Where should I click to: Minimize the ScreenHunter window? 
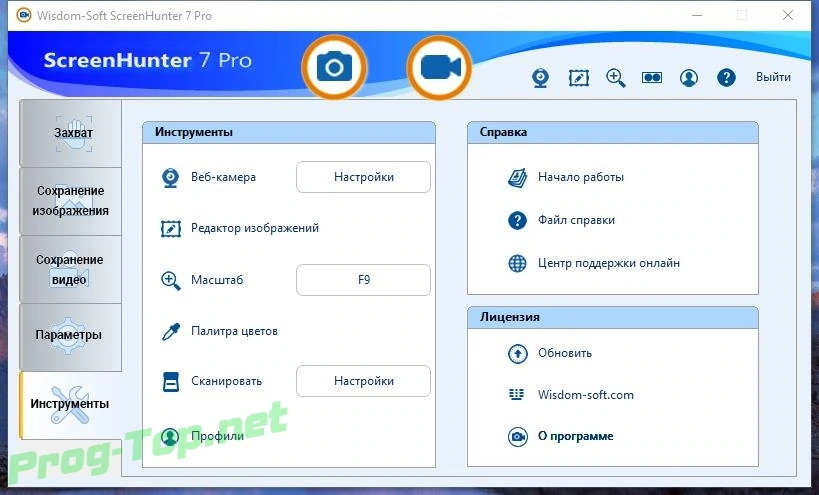pyautogui.click(x=697, y=16)
